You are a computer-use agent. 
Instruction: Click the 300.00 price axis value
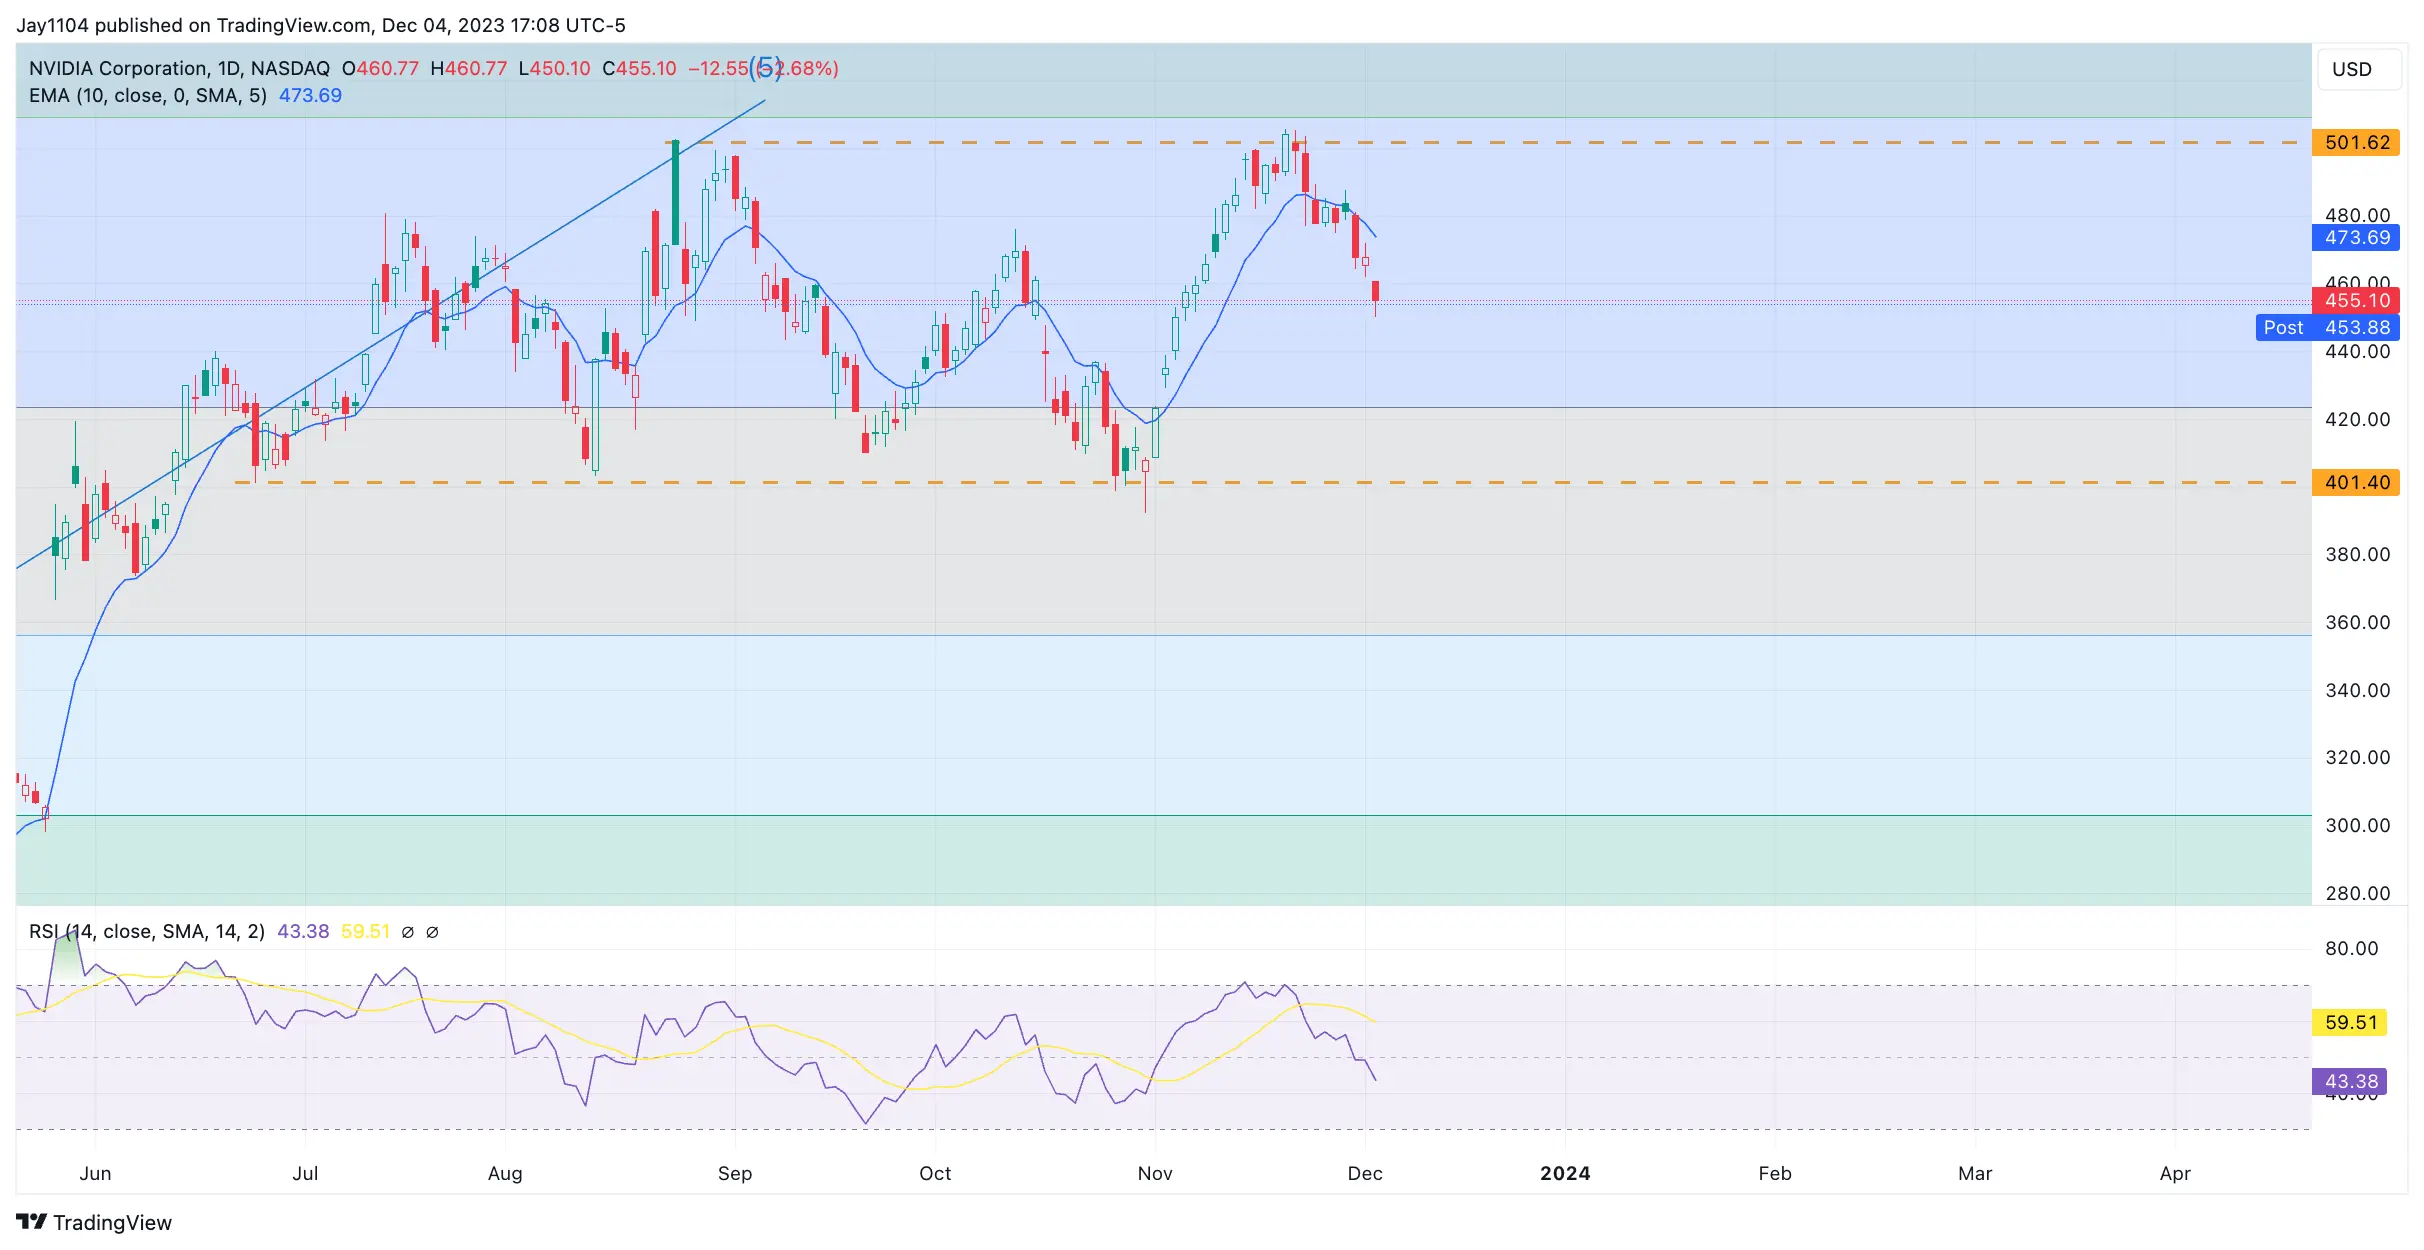pyautogui.click(x=2357, y=825)
